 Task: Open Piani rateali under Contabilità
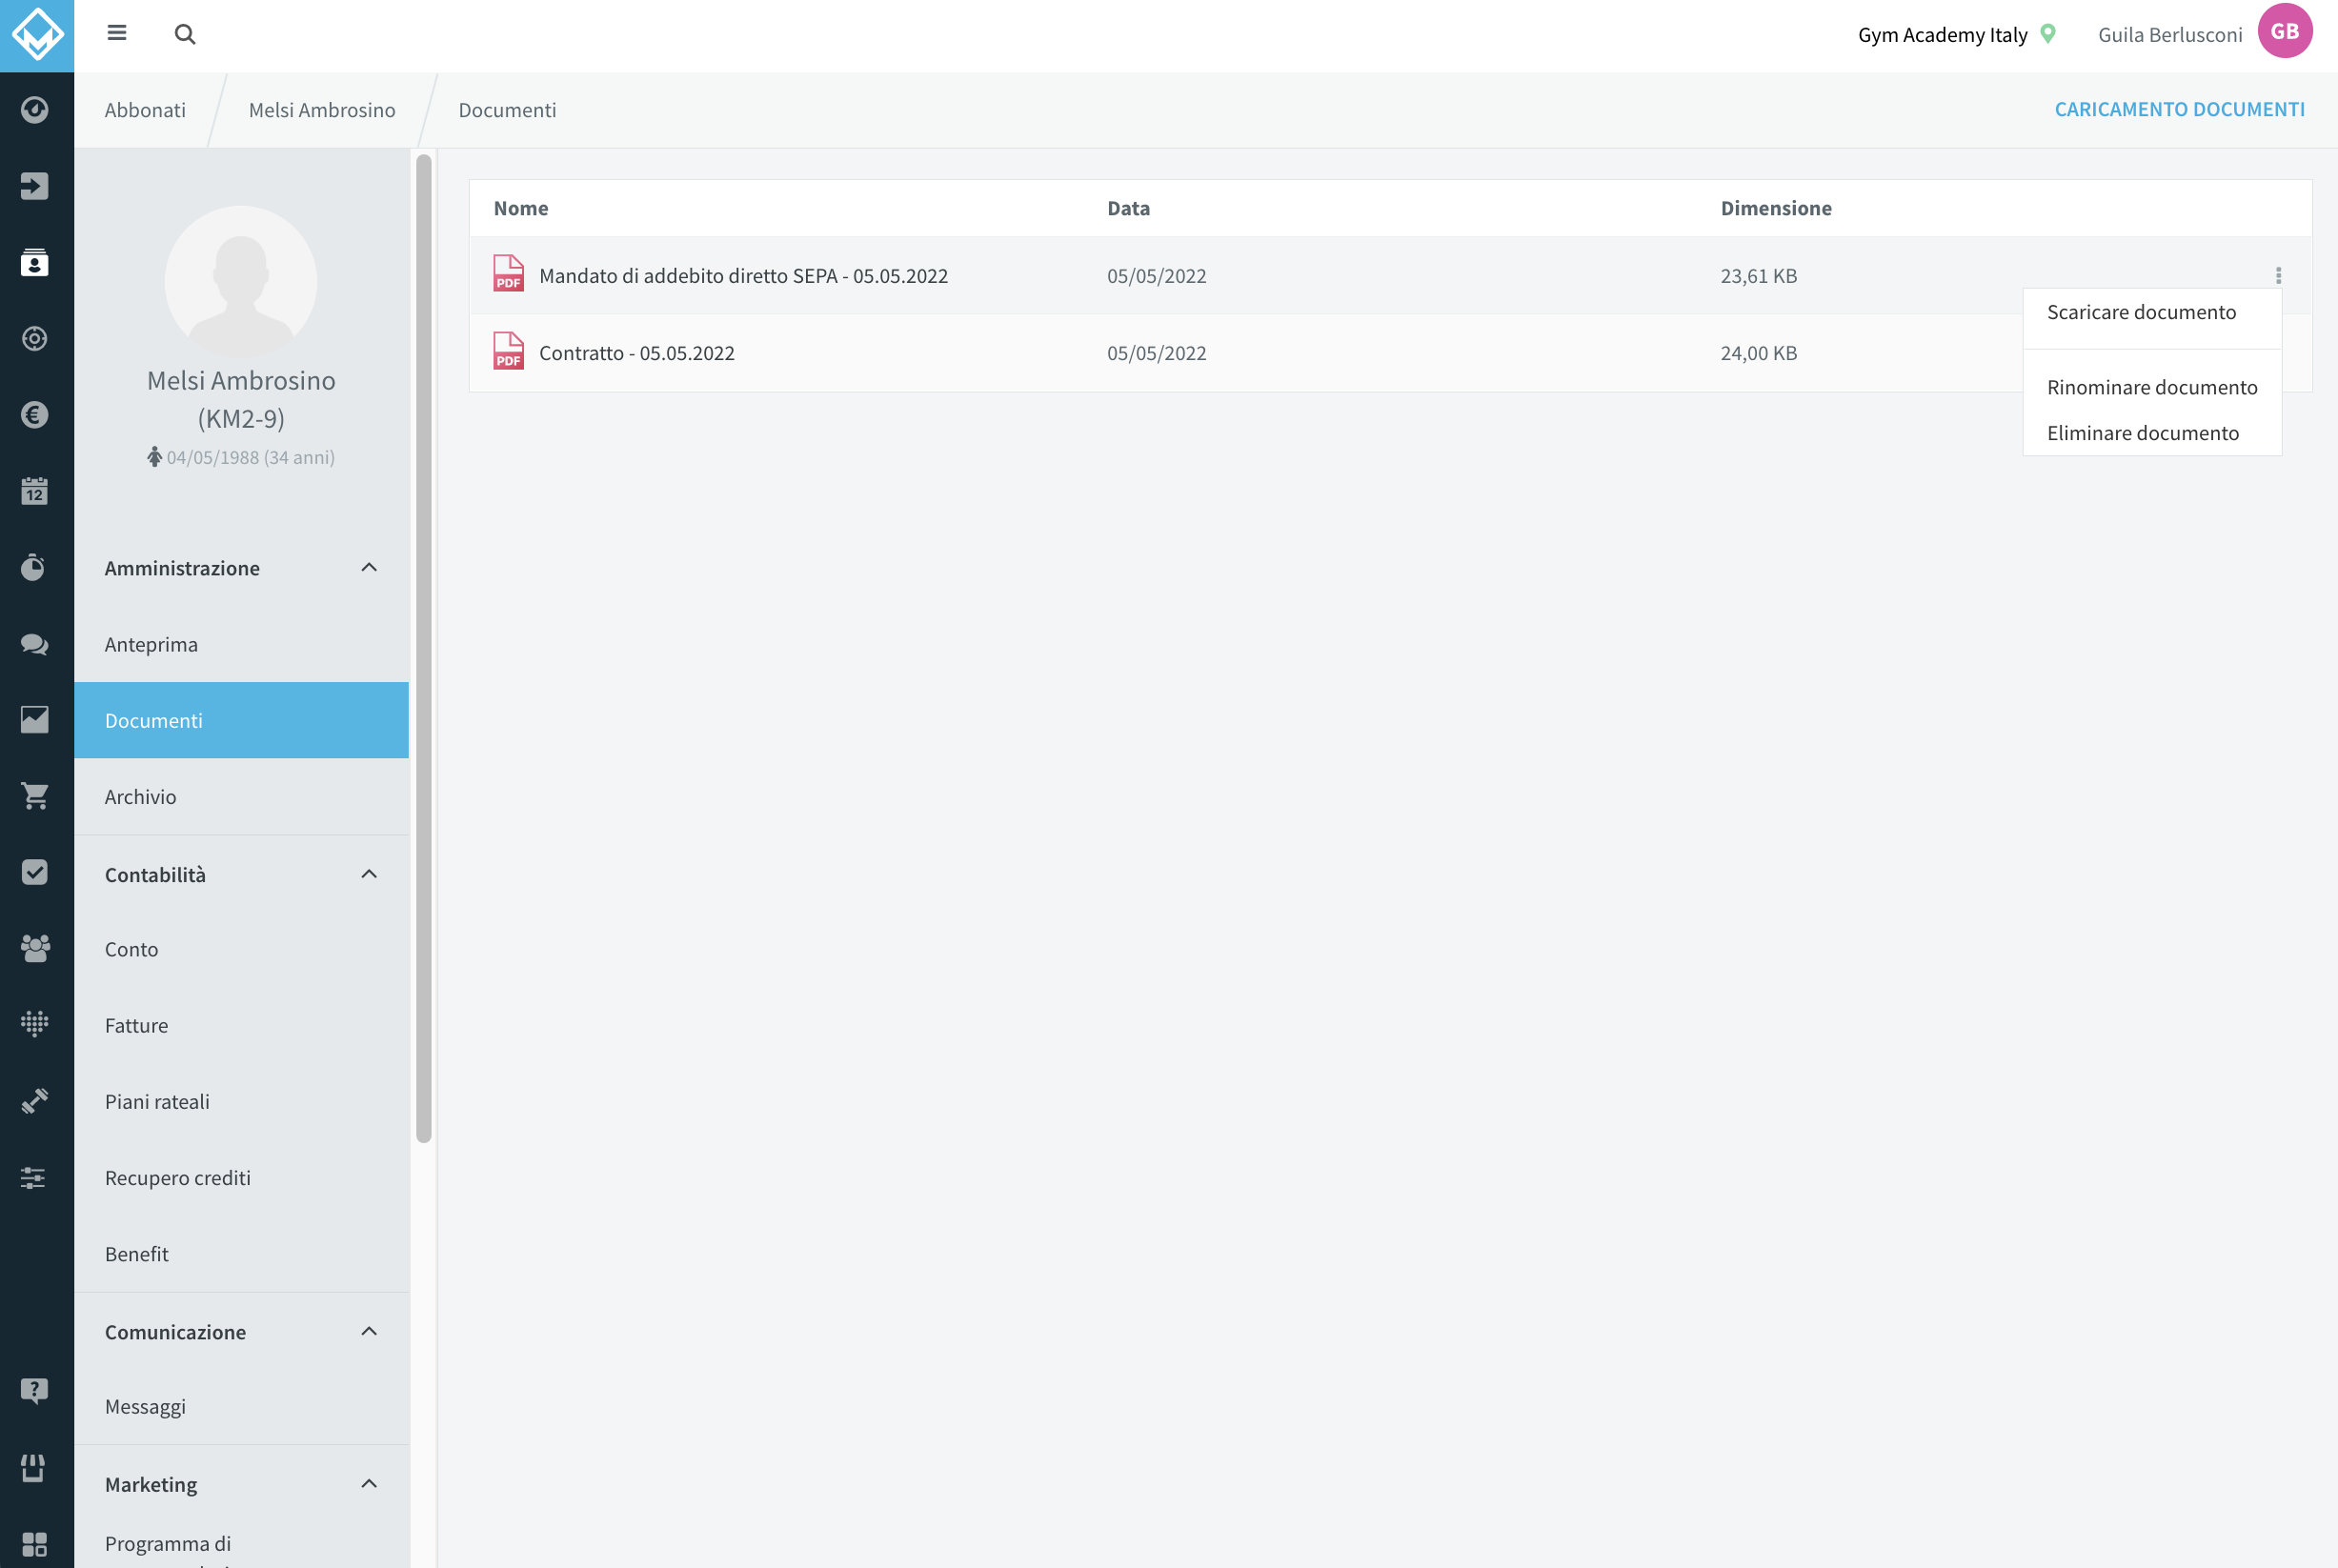[241, 1101]
